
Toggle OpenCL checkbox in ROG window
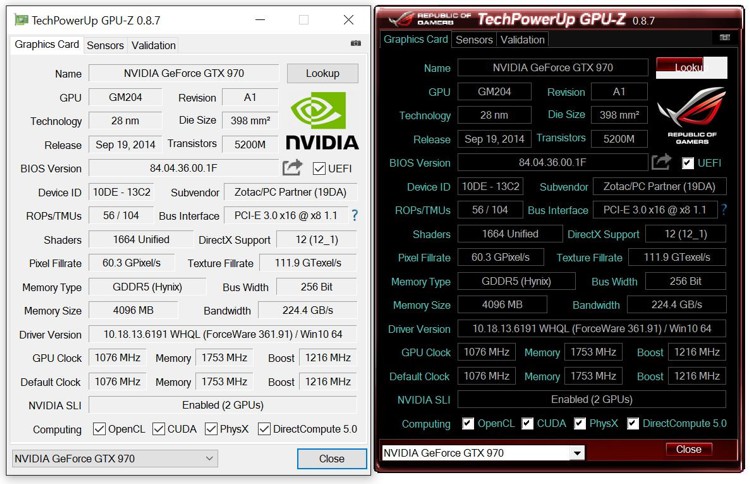(x=468, y=423)
